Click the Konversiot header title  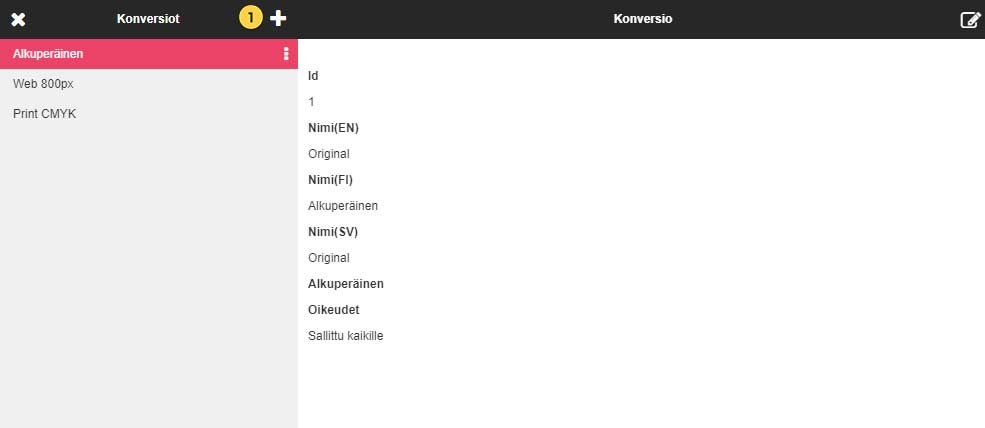(148, 19)
